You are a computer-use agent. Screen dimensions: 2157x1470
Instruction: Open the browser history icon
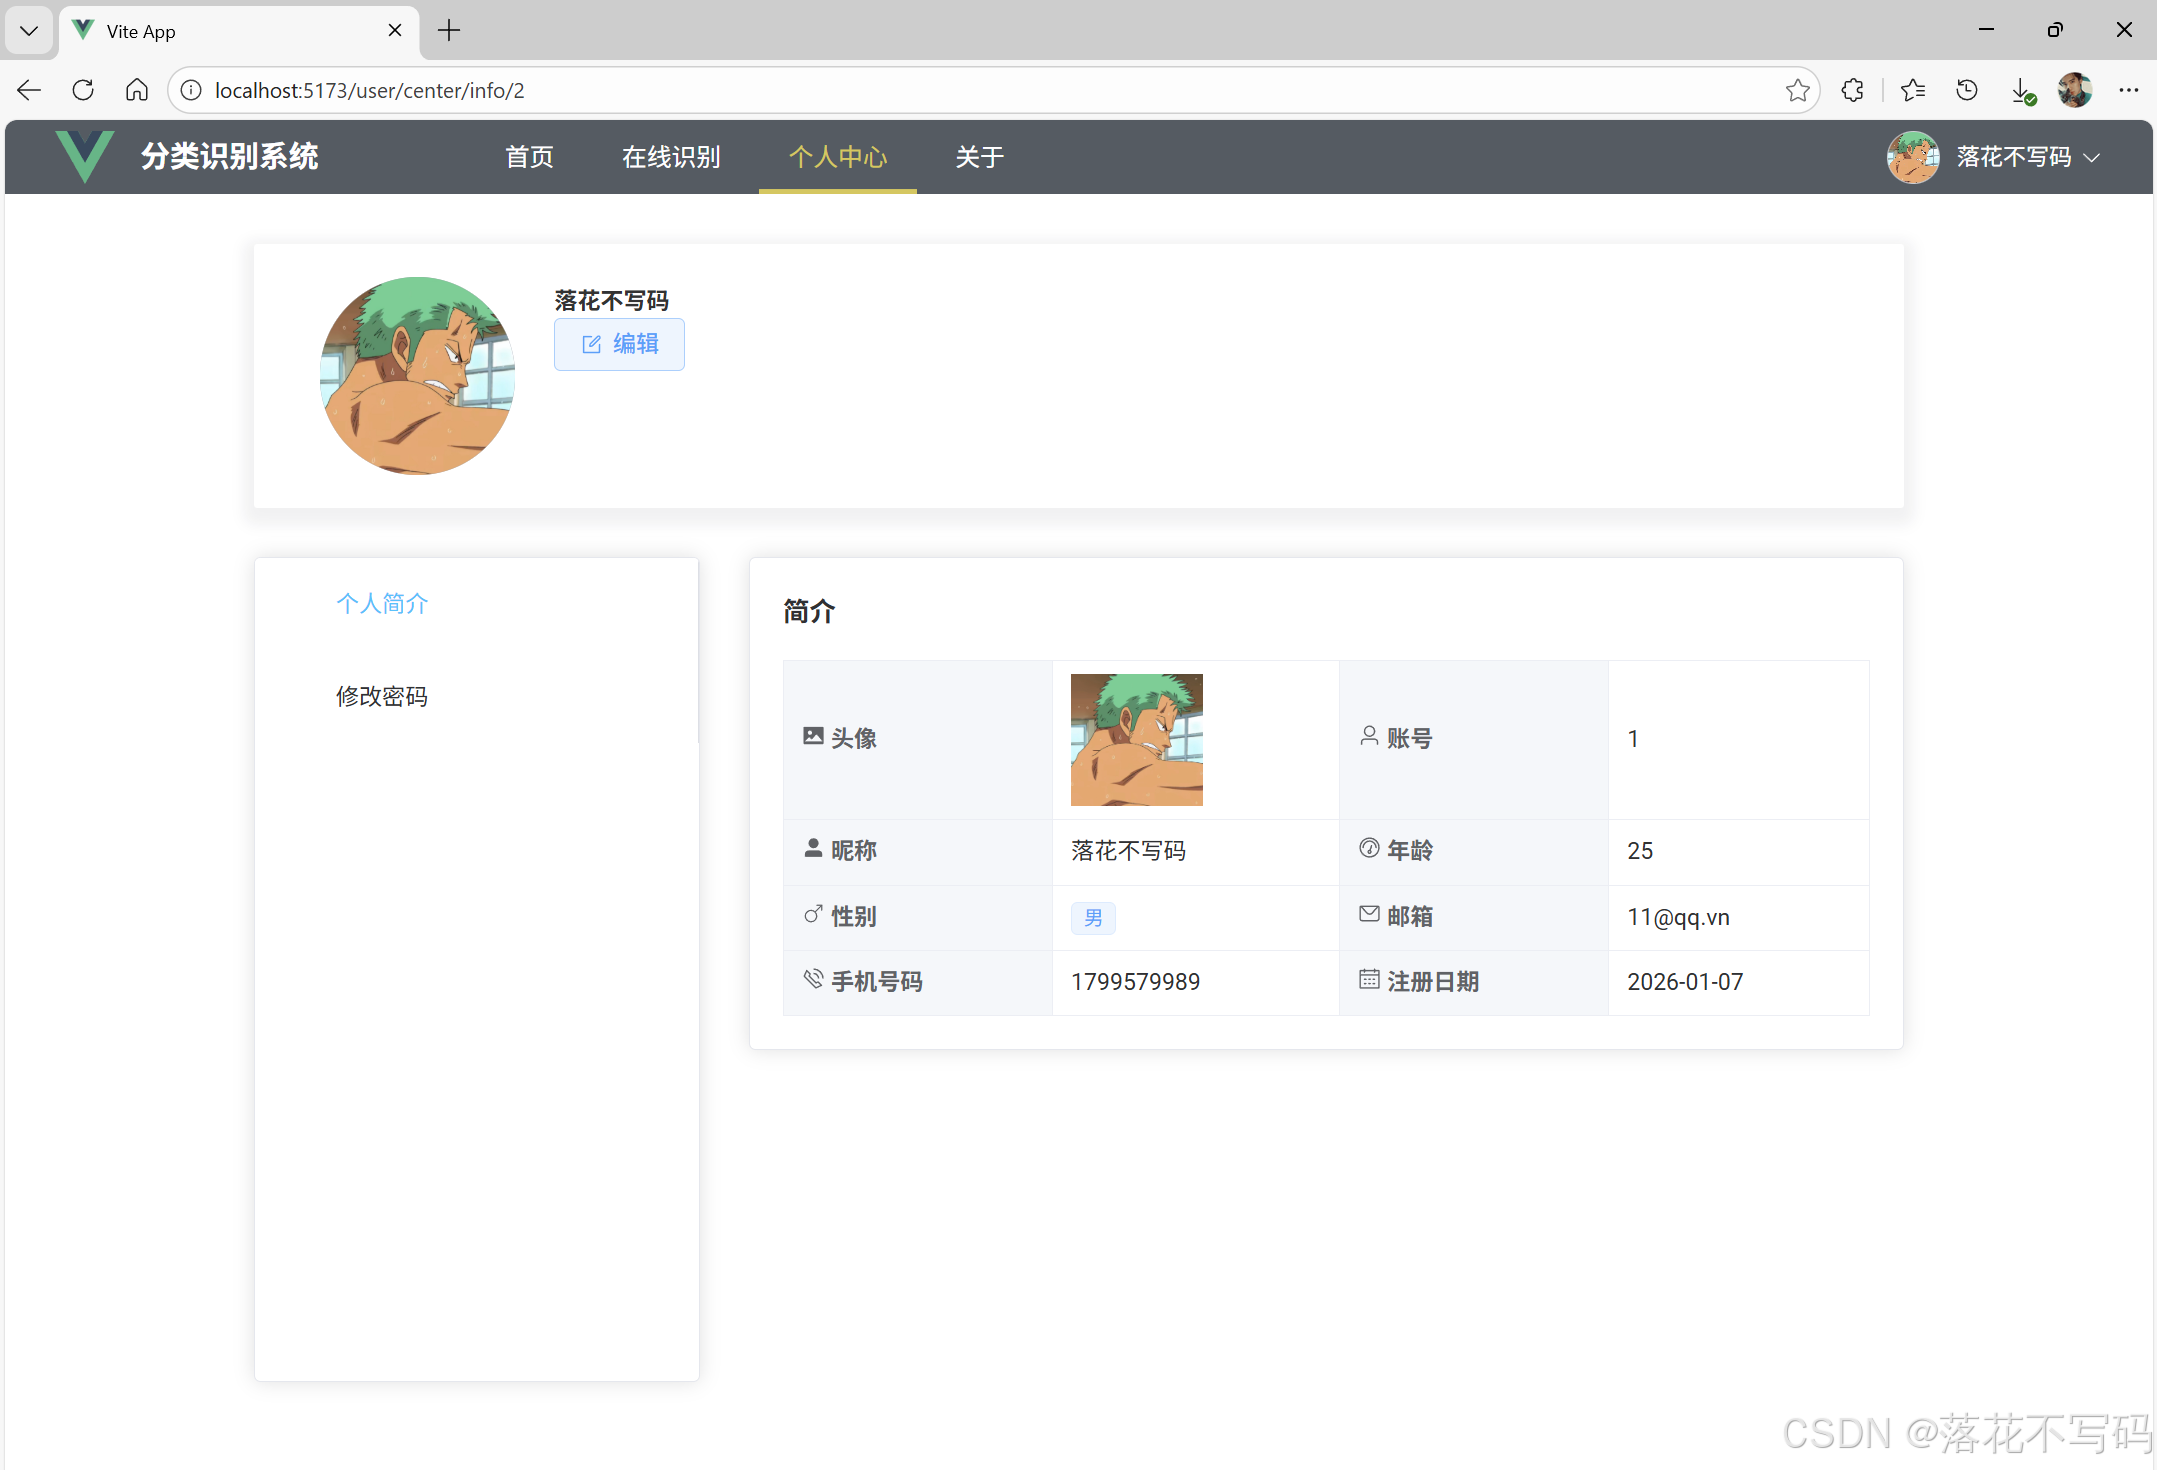(x=1967, y=90)
